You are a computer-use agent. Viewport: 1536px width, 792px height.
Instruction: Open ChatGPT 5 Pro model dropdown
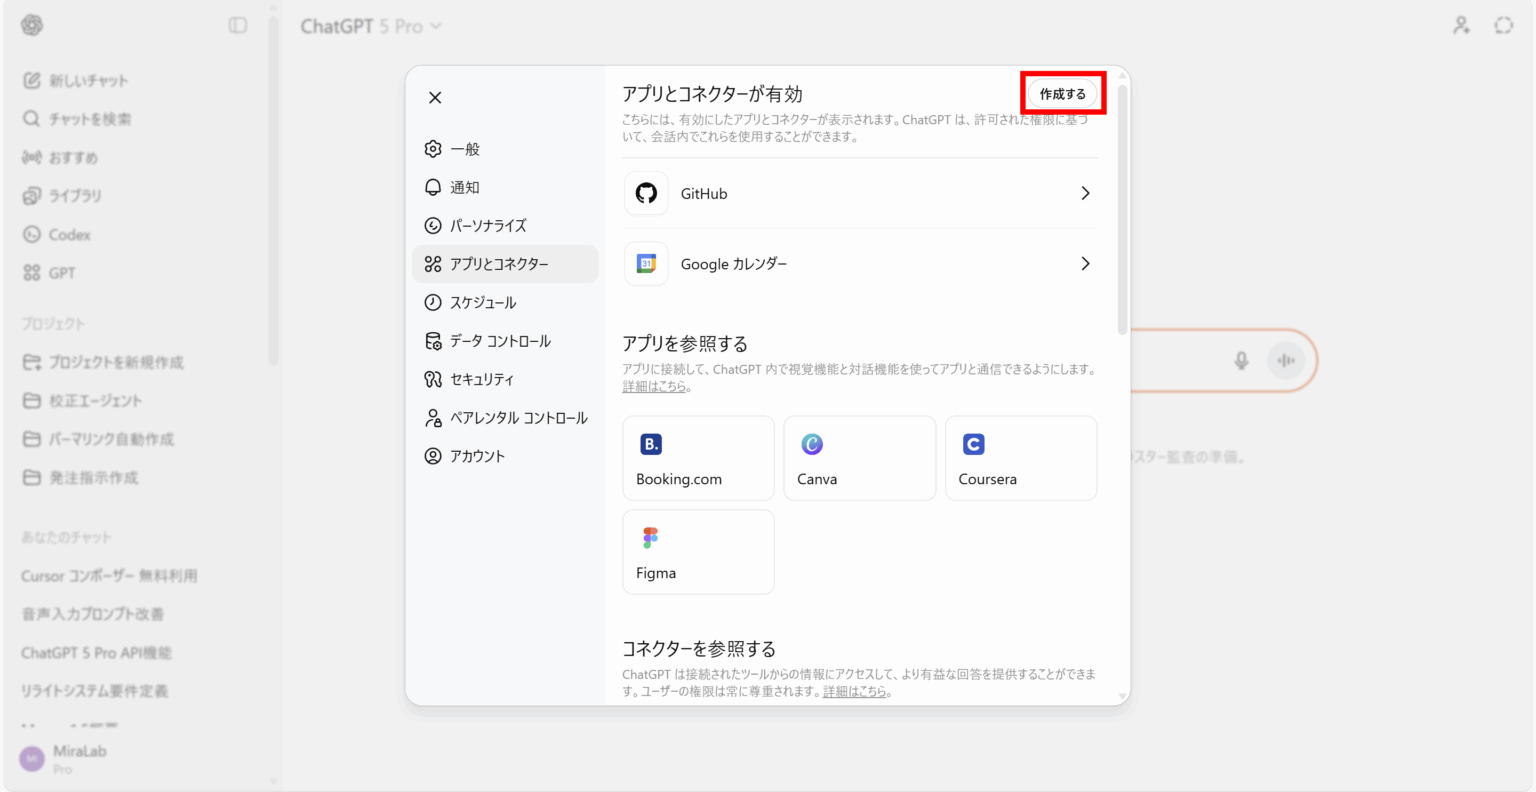point(371,26)
